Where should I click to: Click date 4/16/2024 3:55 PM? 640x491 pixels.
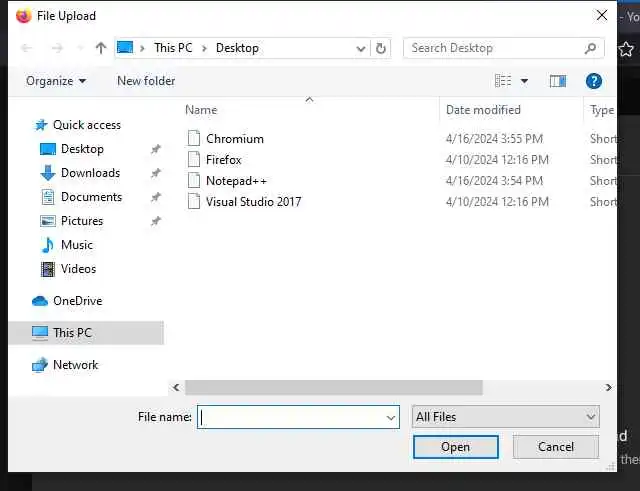(x=494, y=139)
